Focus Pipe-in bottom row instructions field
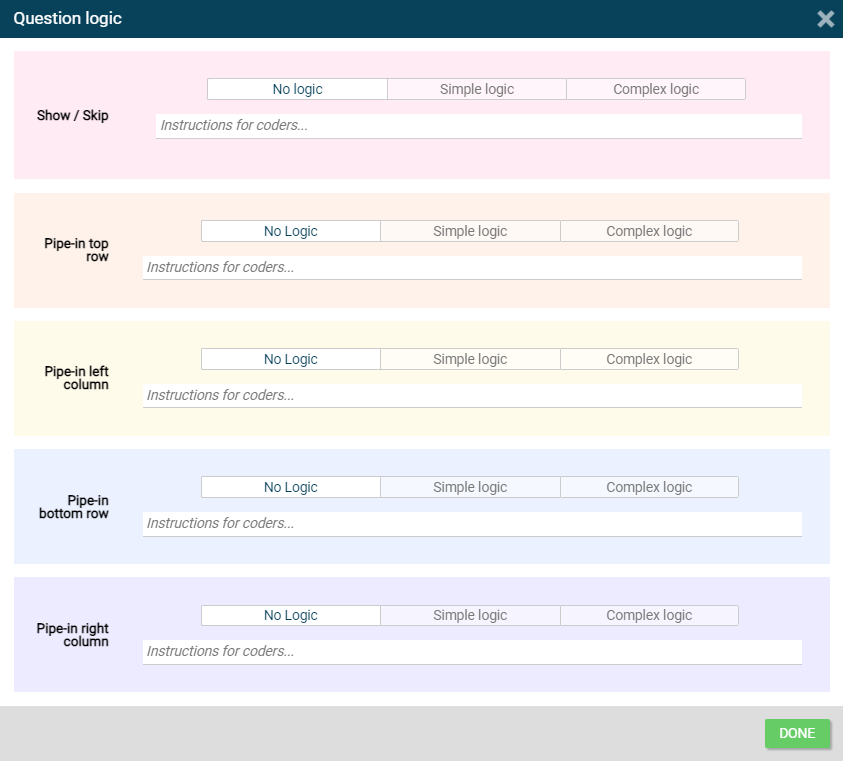 click(x=472, y=524)
